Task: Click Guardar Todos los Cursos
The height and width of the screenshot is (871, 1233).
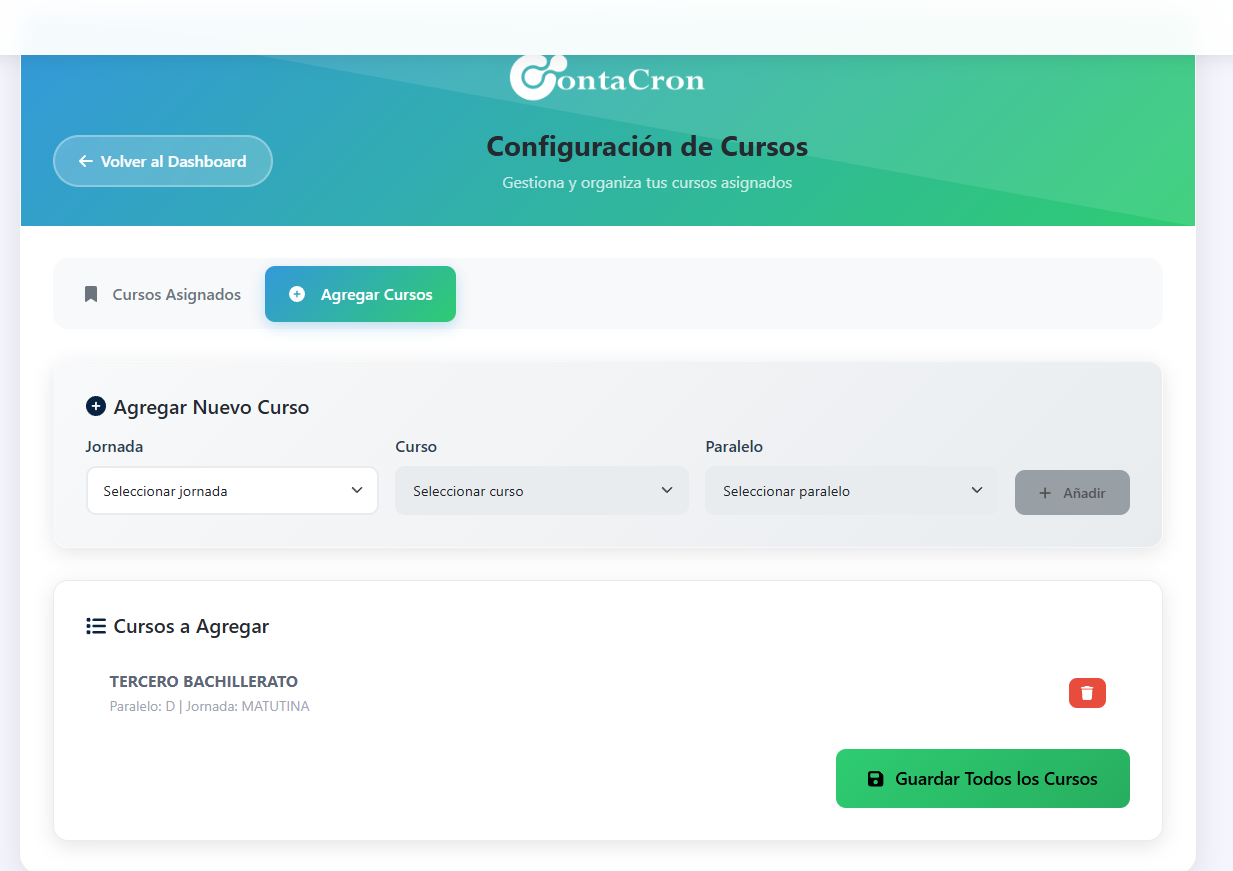Action: pyautogui.click(x=982, y=778)
